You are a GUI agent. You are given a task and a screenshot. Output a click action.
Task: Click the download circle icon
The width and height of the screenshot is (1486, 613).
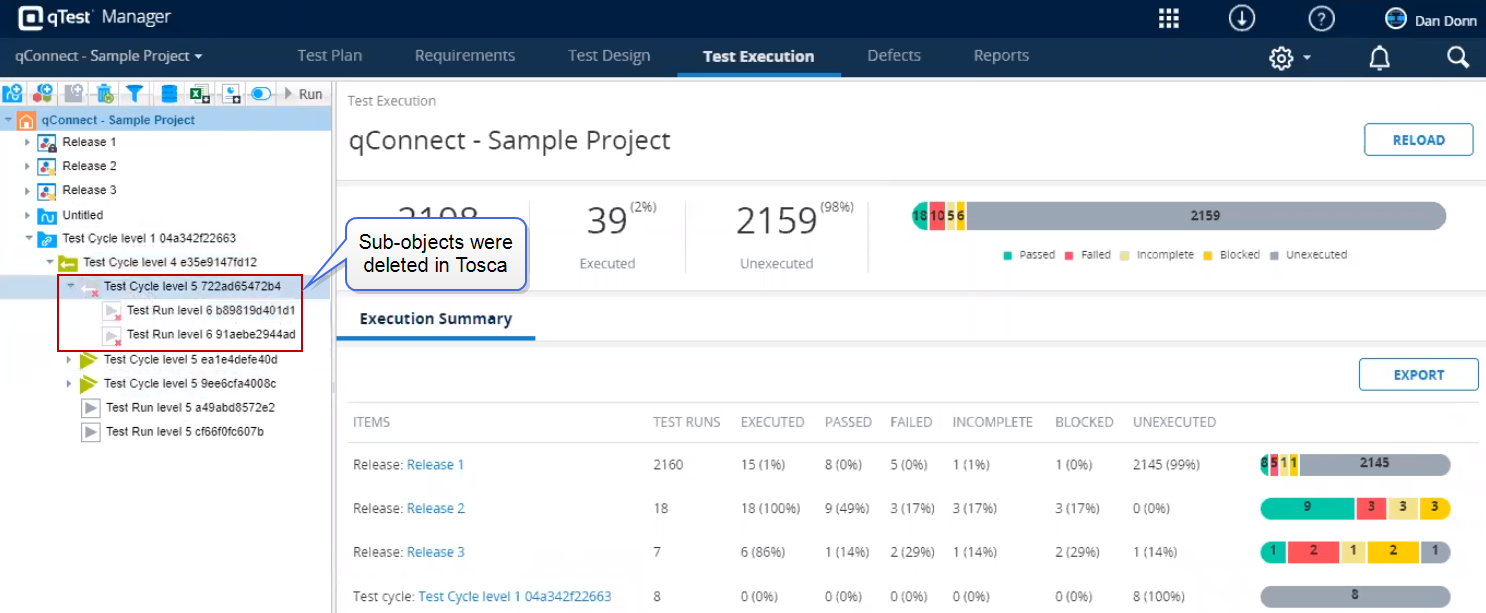pyautogui.click(x=1242, y=19)
